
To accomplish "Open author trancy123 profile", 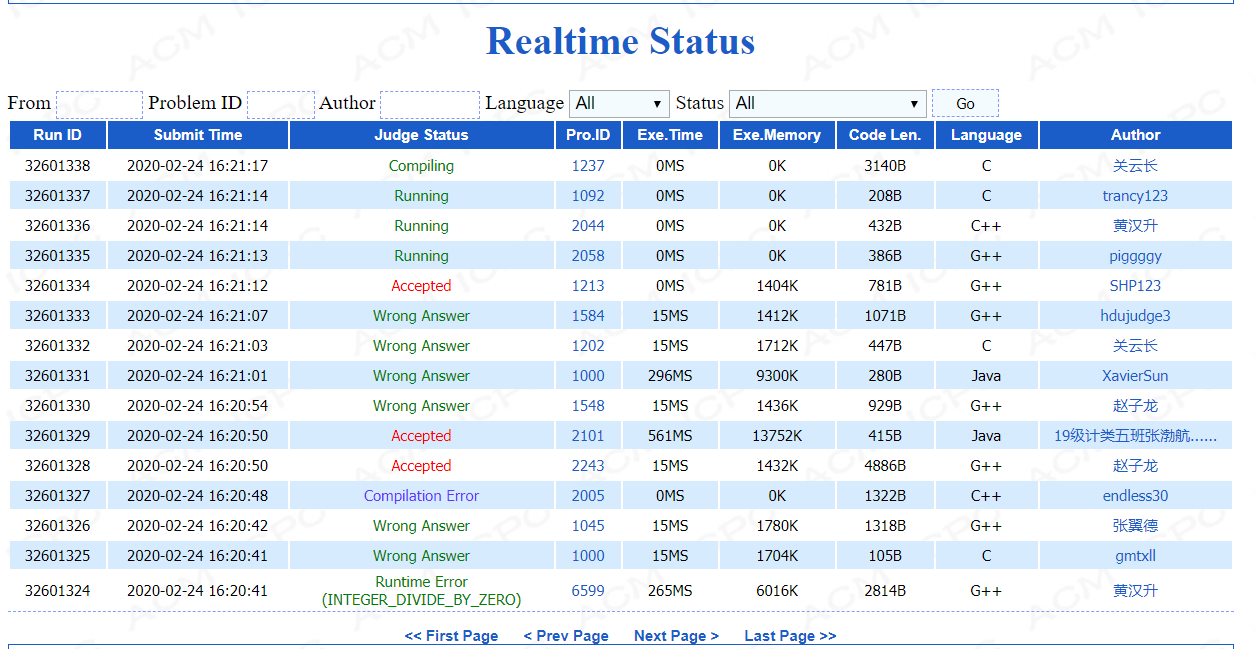I will point(1135,196).
